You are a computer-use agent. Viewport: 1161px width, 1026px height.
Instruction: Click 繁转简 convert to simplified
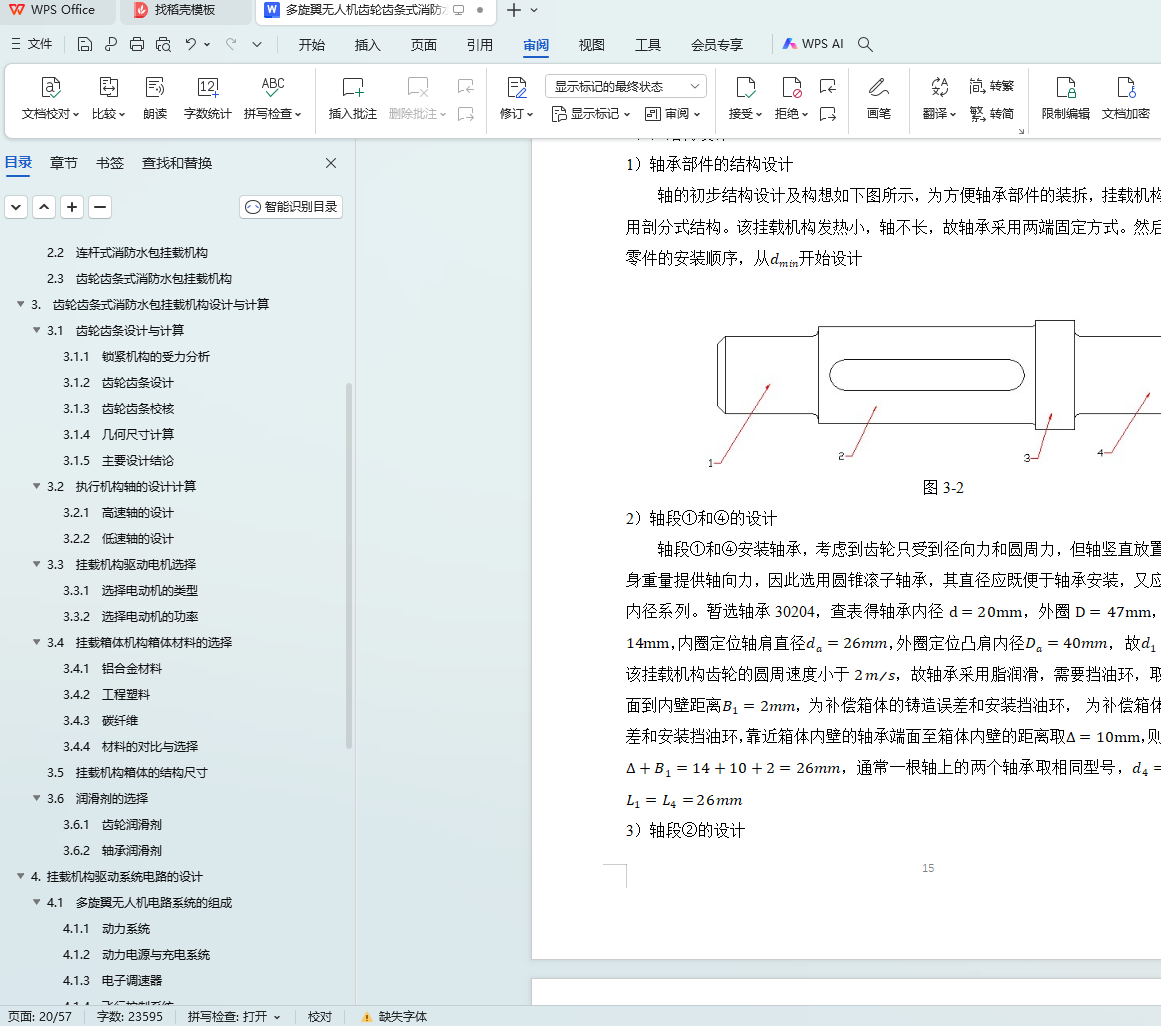(x=991, y=114)
